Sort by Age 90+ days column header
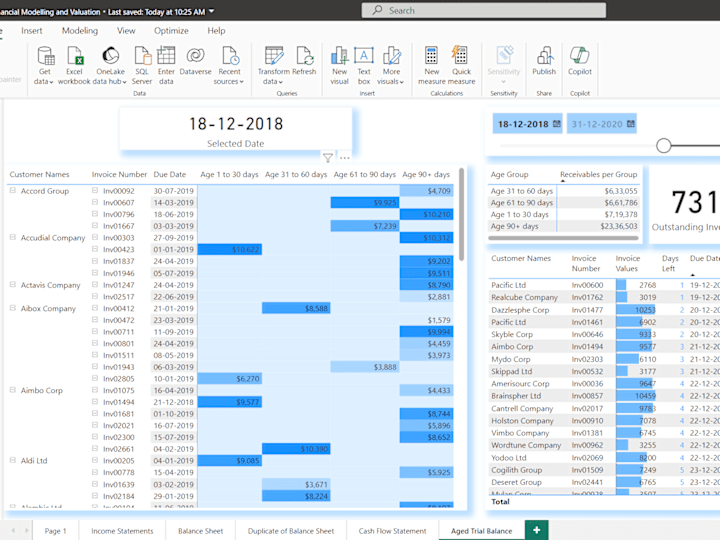The width and height of the screenshot is (720, 540). coord(426,174)
